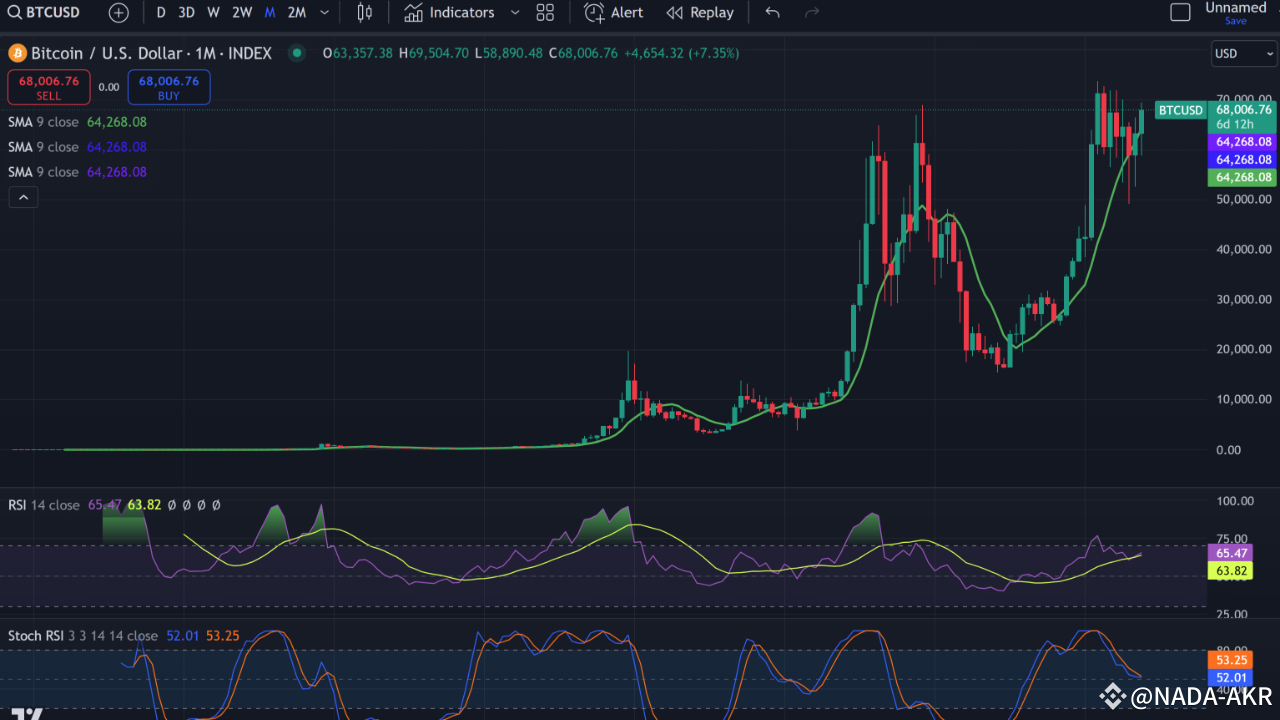Click the RSI 63.82 yellow scale label
The width and height of the screenshot is (1280, 720).
click(x=1230, y=570)
